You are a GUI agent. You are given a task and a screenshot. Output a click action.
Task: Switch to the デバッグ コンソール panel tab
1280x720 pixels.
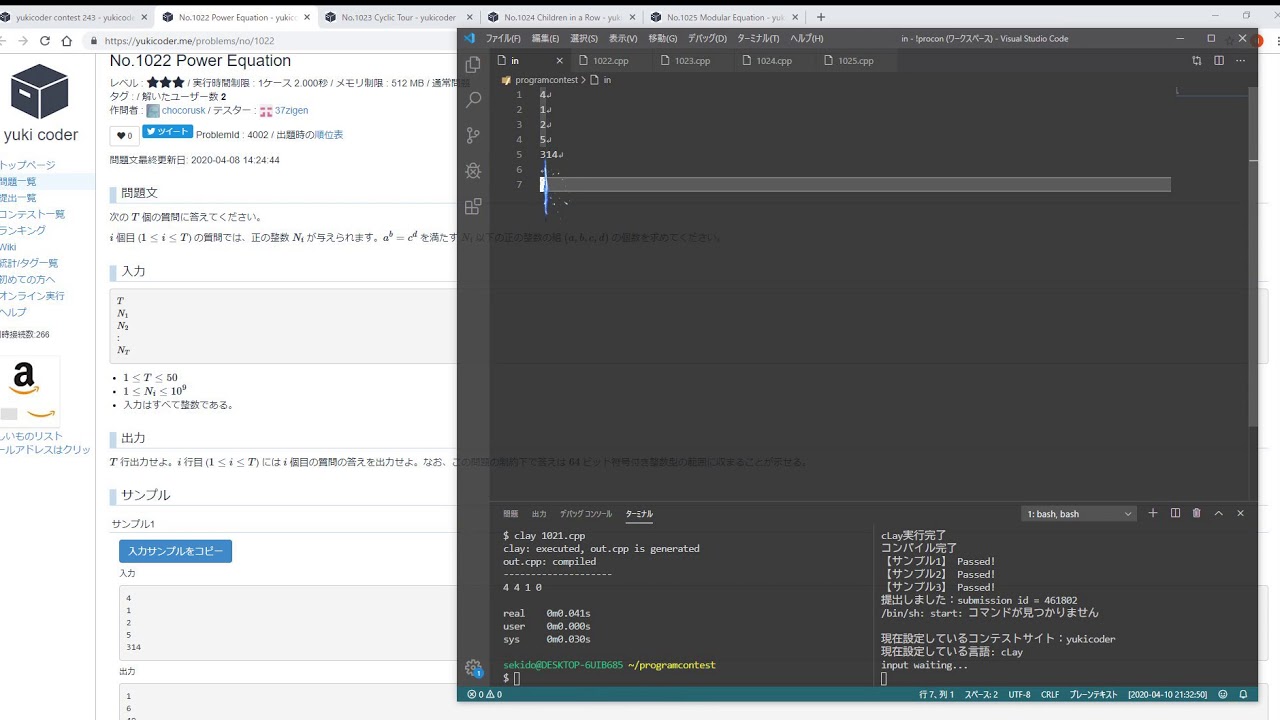click(586, 514)
